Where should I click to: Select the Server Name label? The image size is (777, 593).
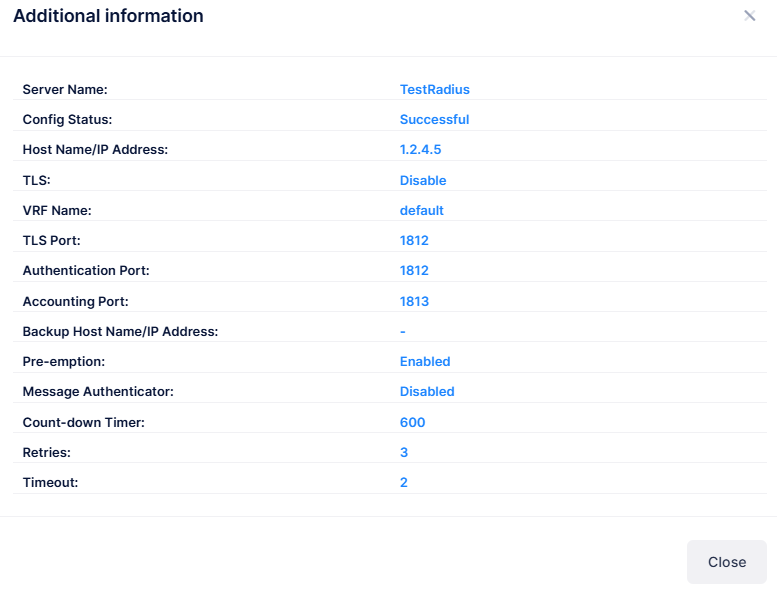click(65, 89)
